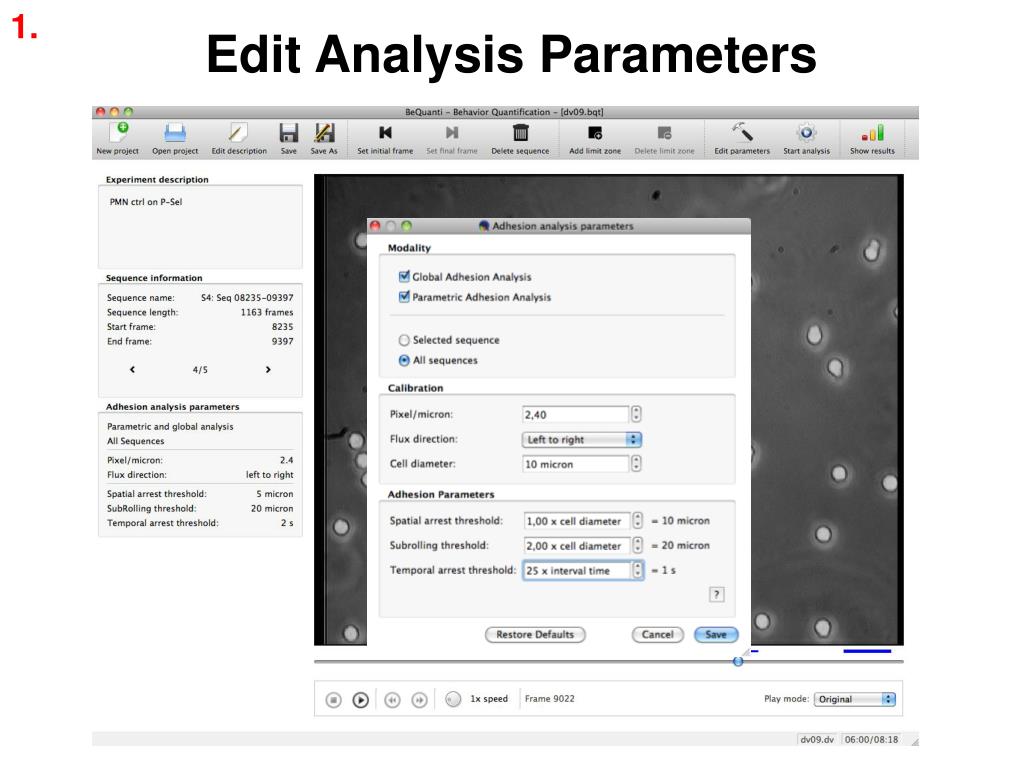Click the '06:00/08:18' status time

871,739
